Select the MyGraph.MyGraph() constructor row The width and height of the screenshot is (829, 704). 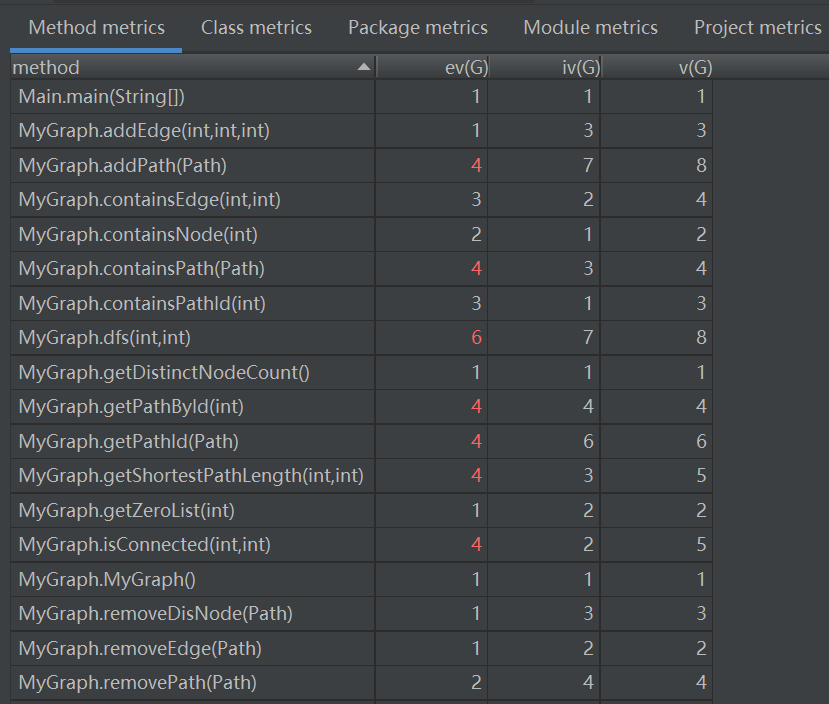point(361,579)
